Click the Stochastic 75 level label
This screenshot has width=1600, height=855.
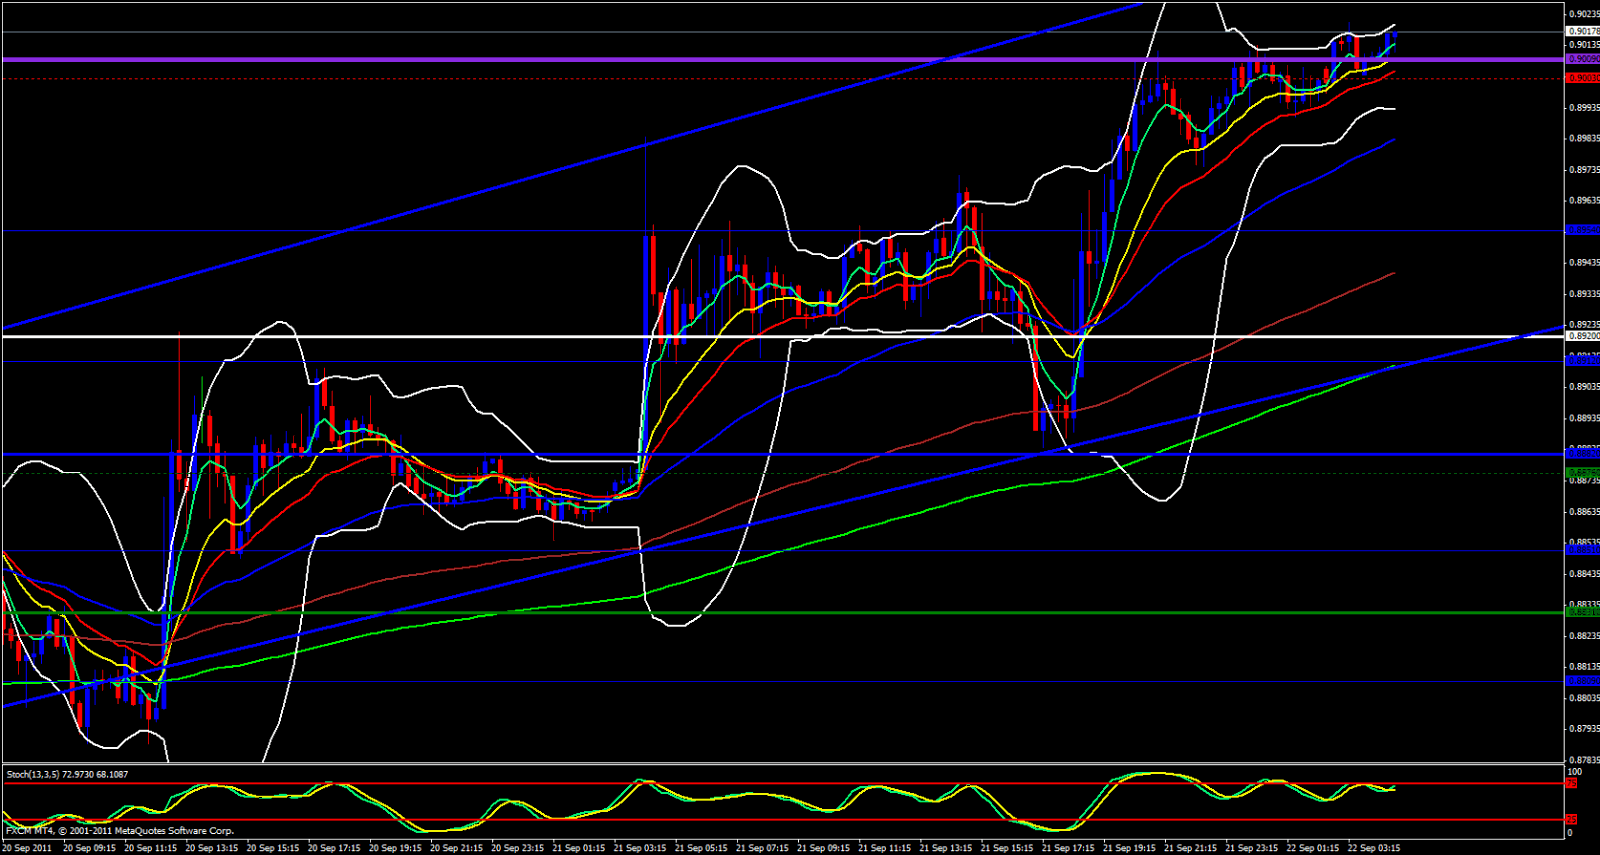pyautogui.click(x=1571, y=783)
